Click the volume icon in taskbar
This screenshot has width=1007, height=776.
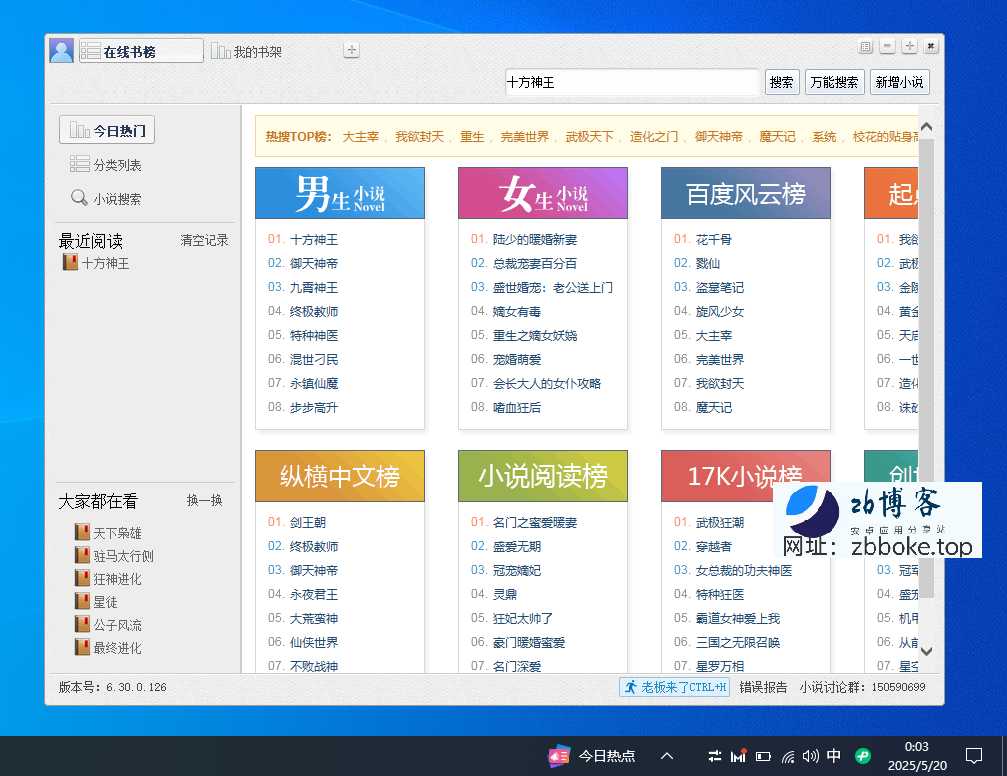pos(810,756)
